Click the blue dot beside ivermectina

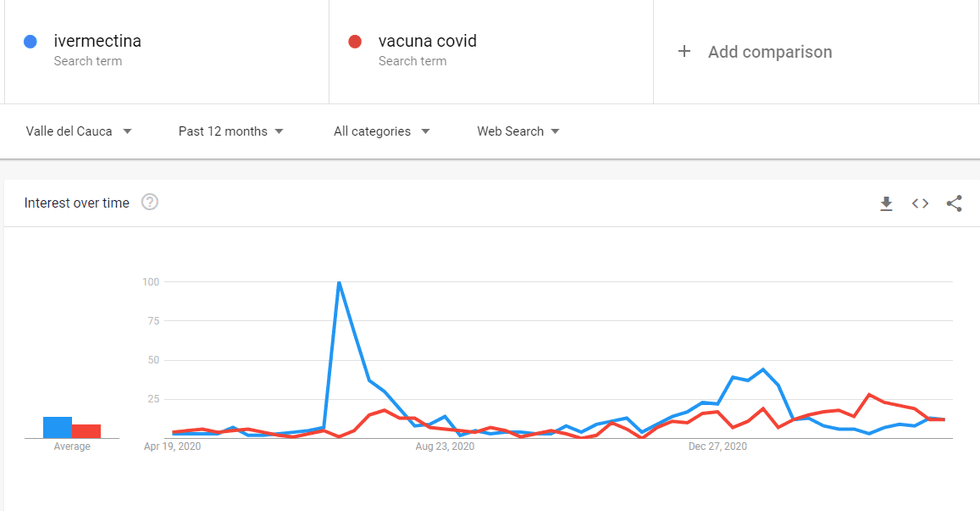tap(30, 42)
